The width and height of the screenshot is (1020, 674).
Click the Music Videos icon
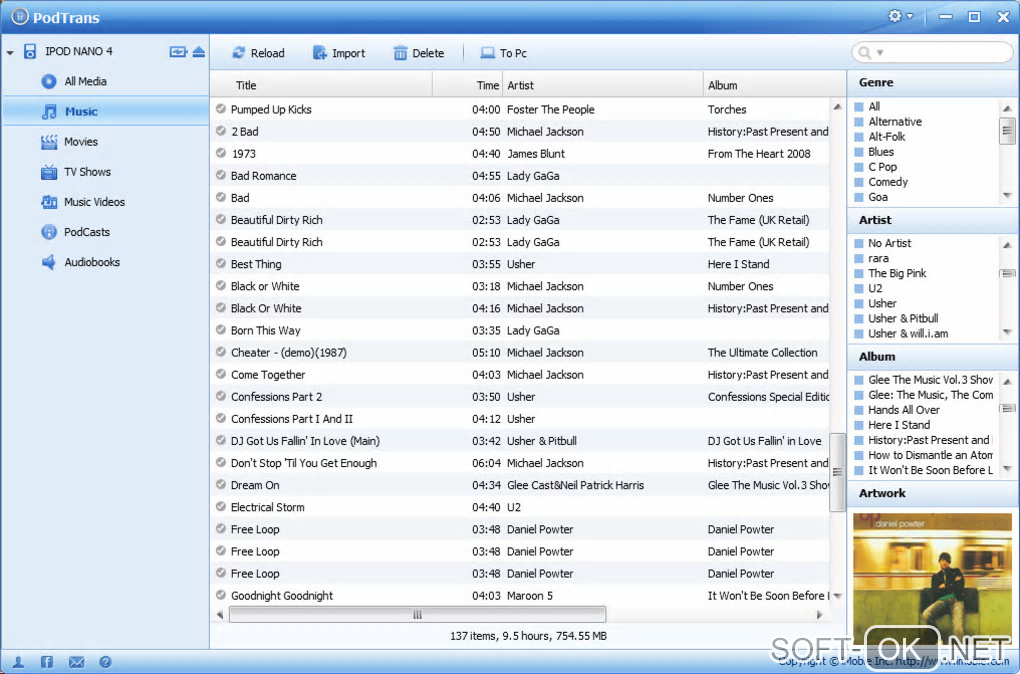point(49,202)
